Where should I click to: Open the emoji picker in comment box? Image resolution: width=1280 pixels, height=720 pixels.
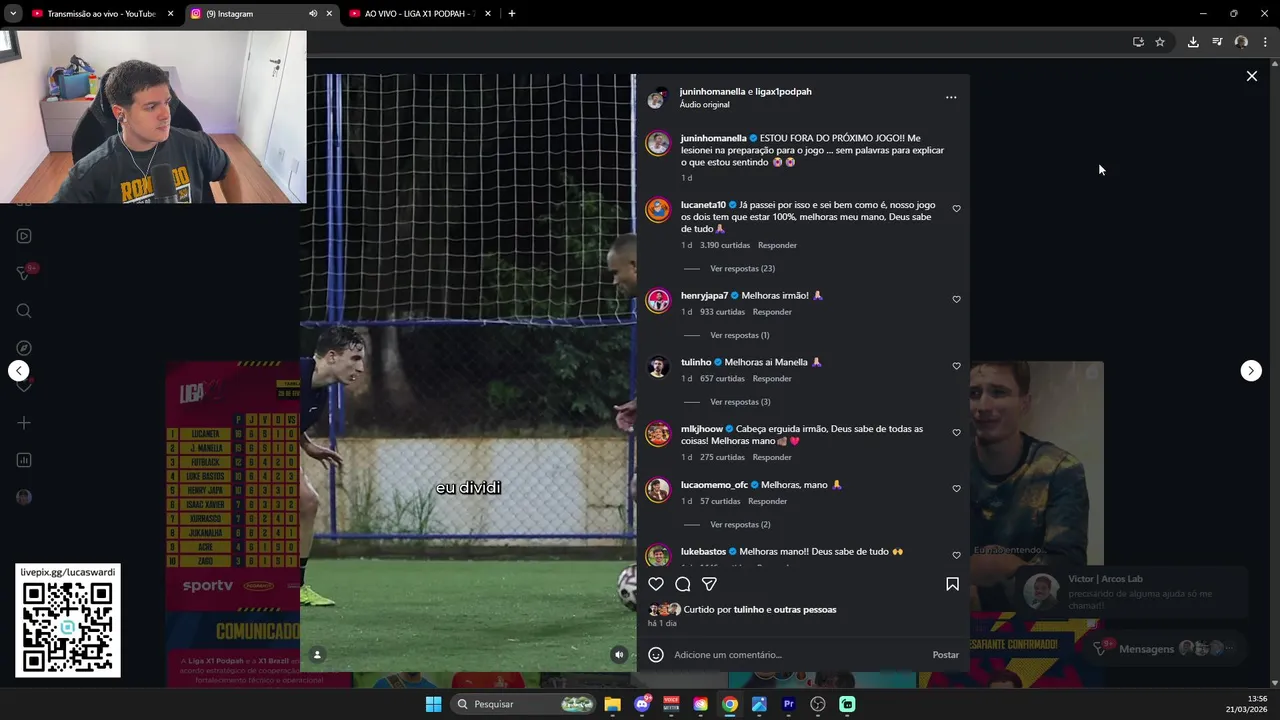tap(656, 655)
